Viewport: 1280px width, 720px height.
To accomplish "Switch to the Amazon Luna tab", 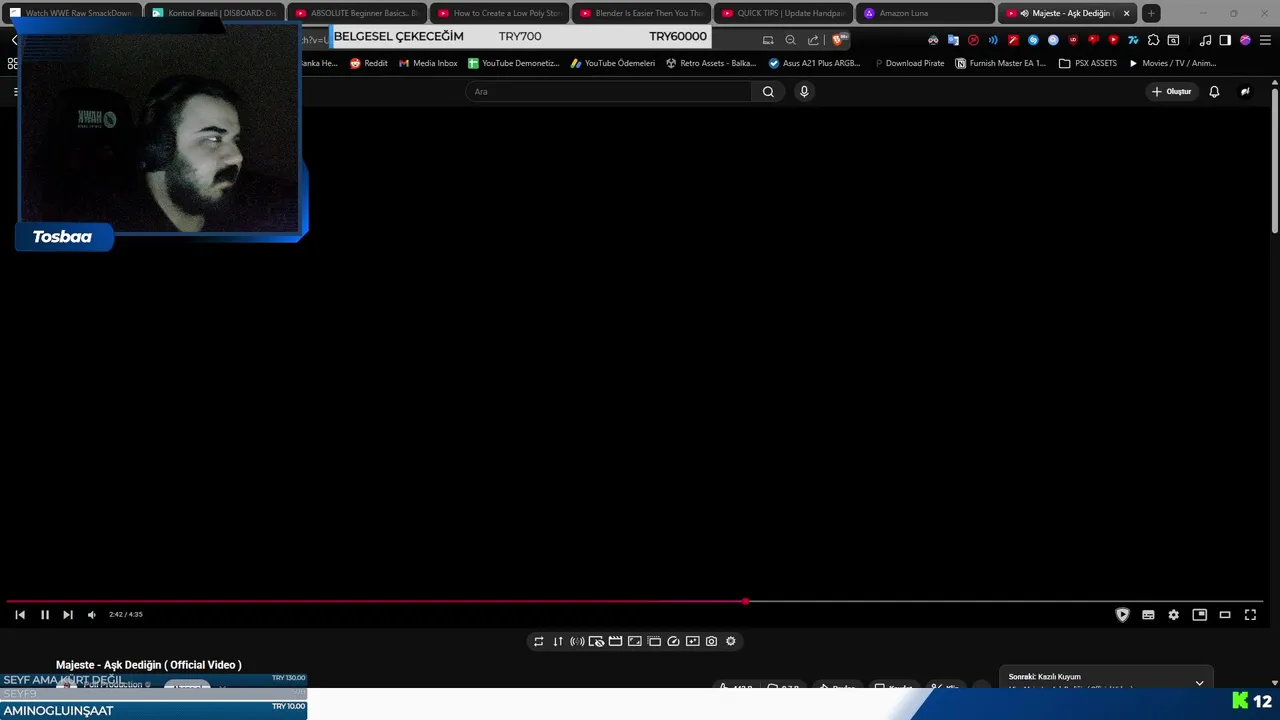I will click(x=925, y=13).
